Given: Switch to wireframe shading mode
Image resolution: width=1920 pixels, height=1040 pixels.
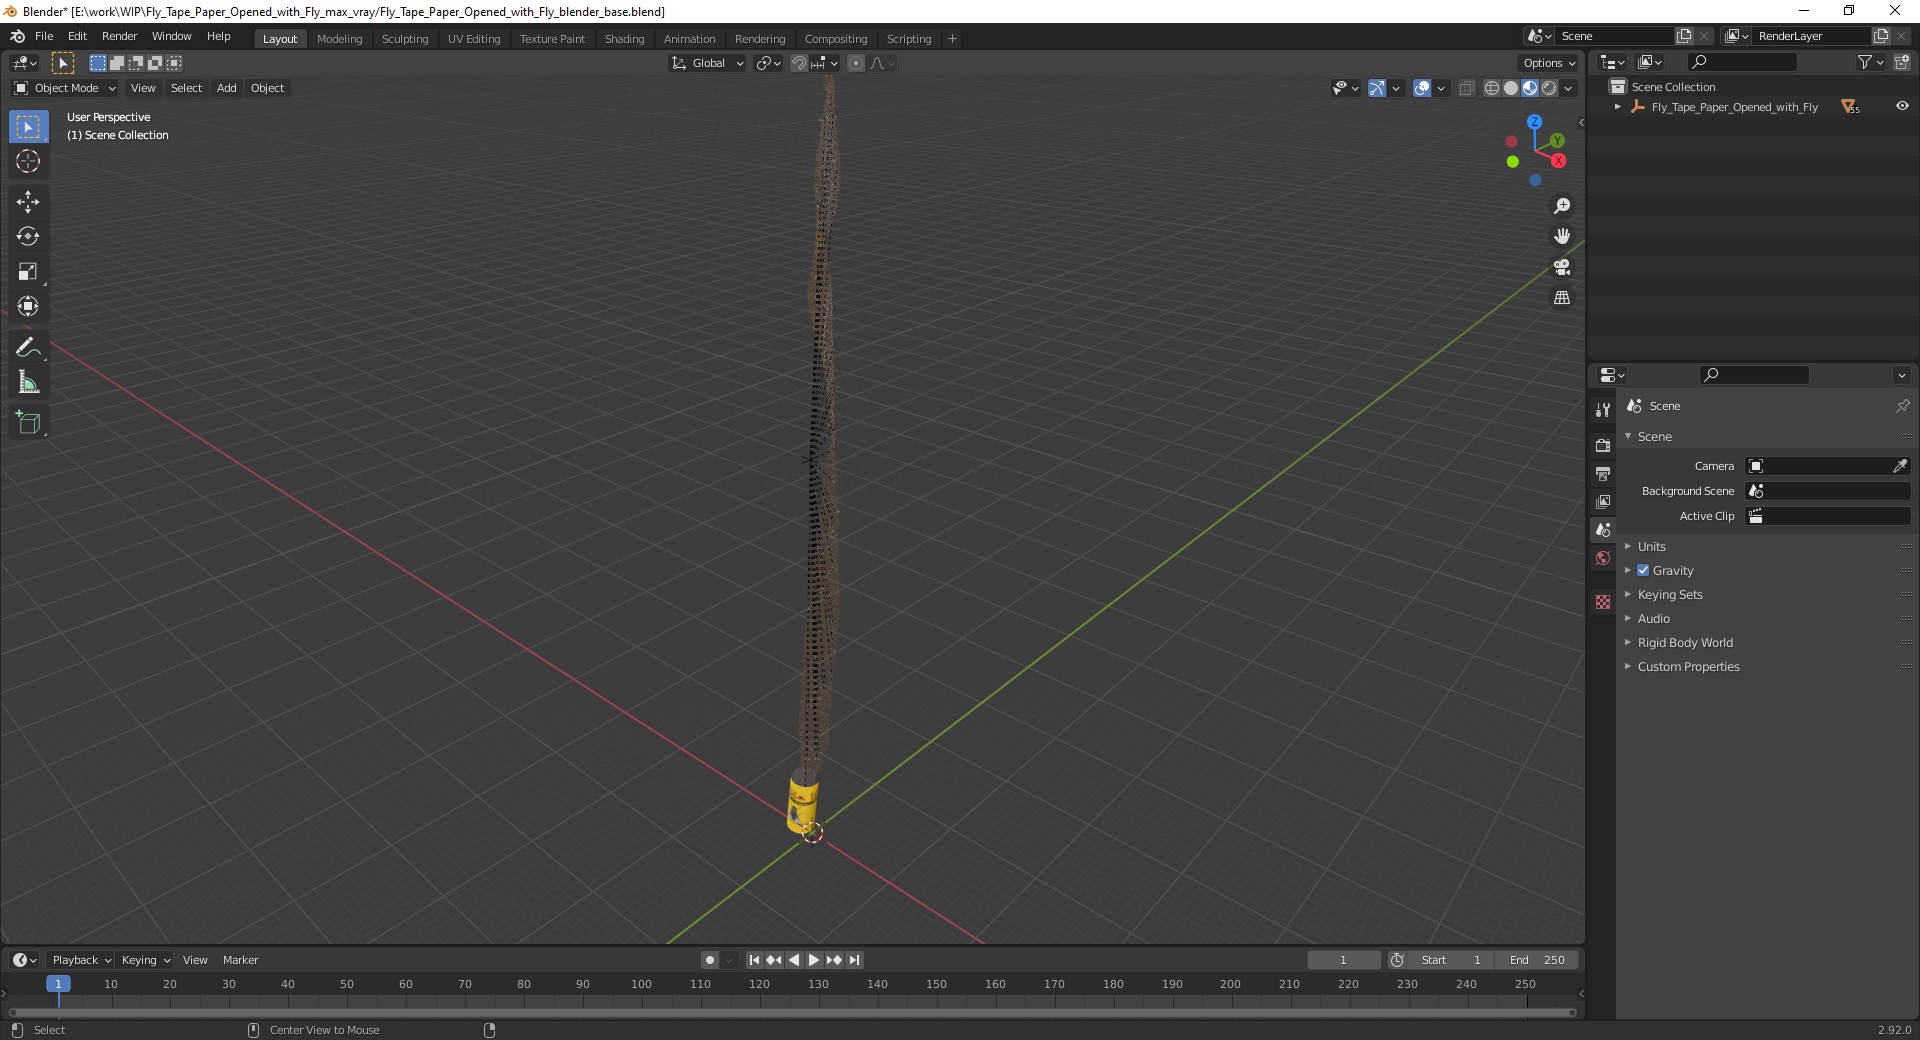Looking at the screenshot, I should pyautogui.click(x=1492, y=88).
